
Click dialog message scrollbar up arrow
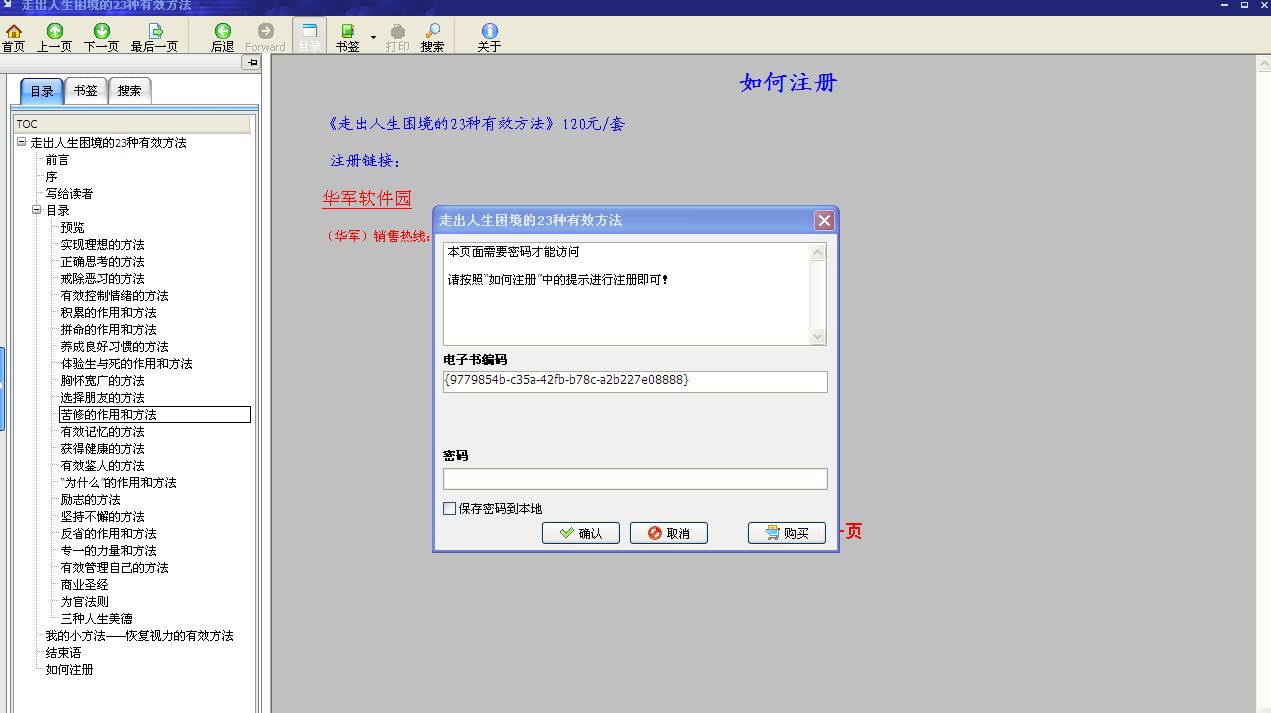pyautogui.click(x=818, y=253)
